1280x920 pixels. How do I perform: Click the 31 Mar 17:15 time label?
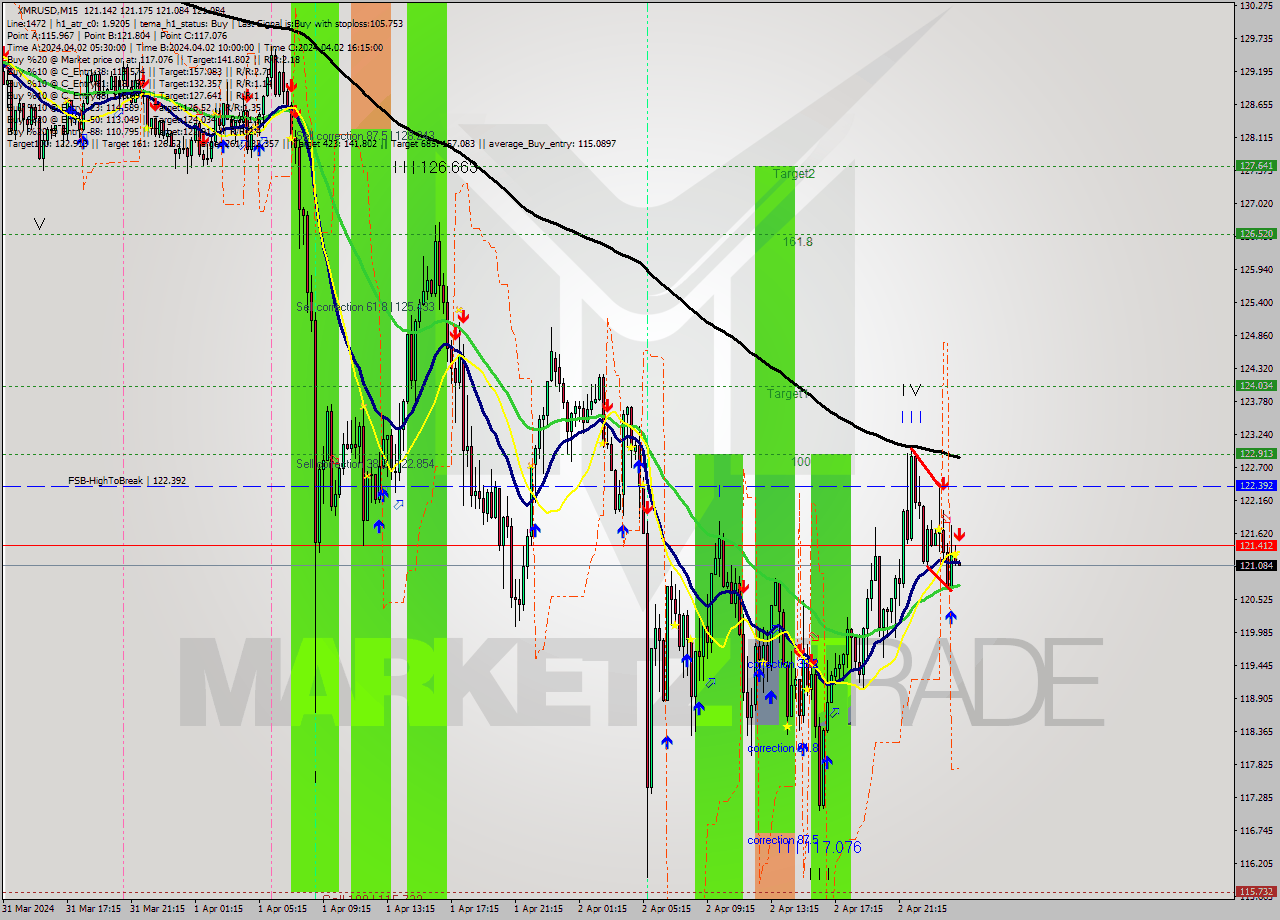pyautogui.click(x=94, y=909)
